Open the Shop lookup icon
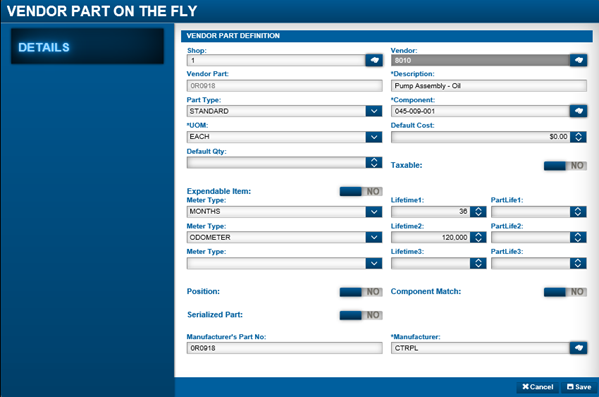This screenshot has width=599, height=397. click(x=374, y=60)
